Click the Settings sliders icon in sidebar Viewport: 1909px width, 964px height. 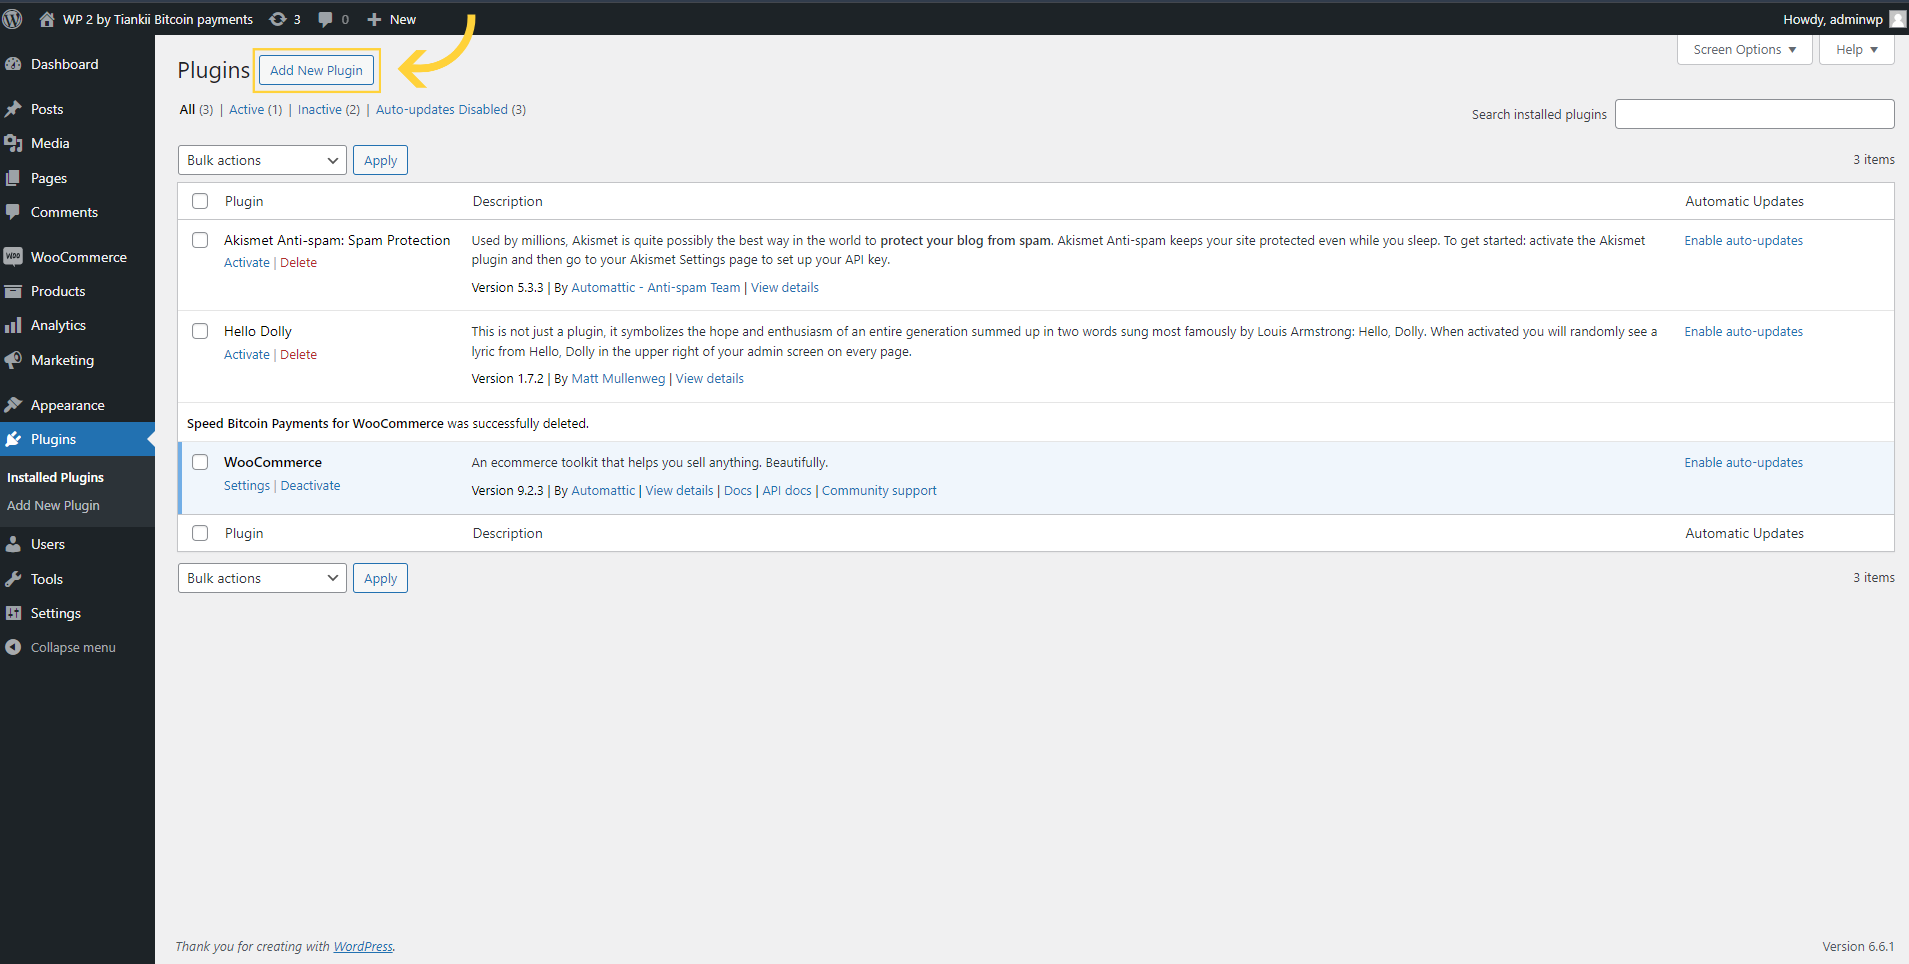click(13, 613)
